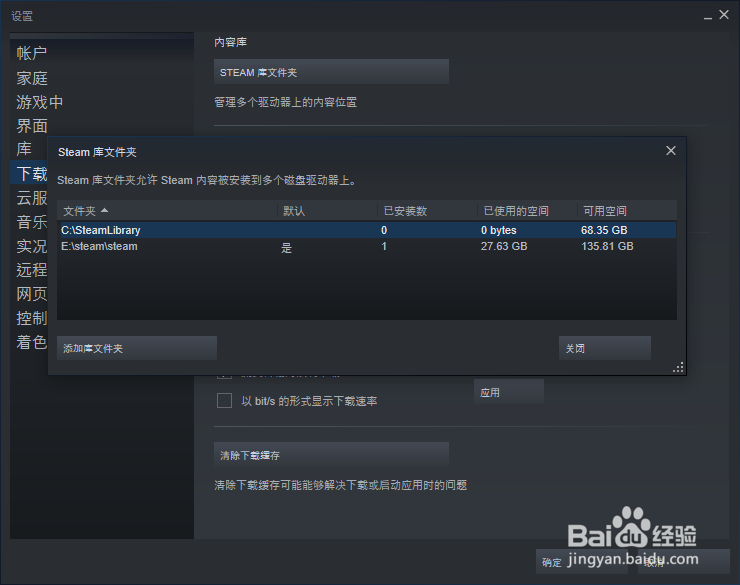Open the 音乐 settings tab

32,222
